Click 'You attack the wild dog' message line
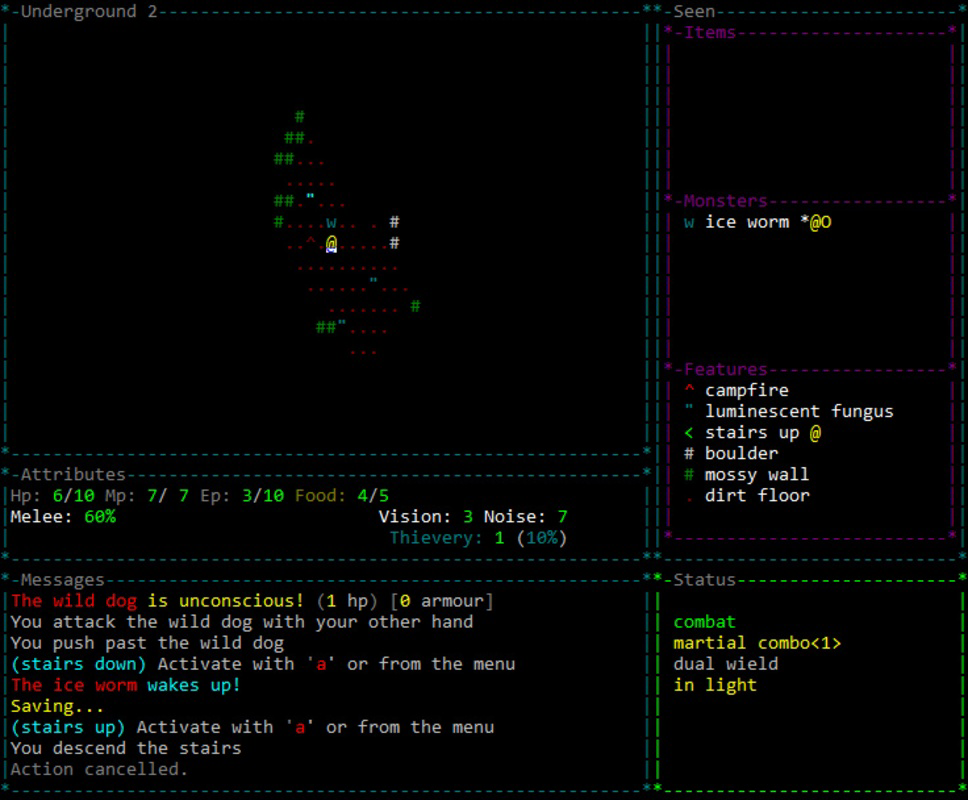968x800 pixels. tap(241, 622)
